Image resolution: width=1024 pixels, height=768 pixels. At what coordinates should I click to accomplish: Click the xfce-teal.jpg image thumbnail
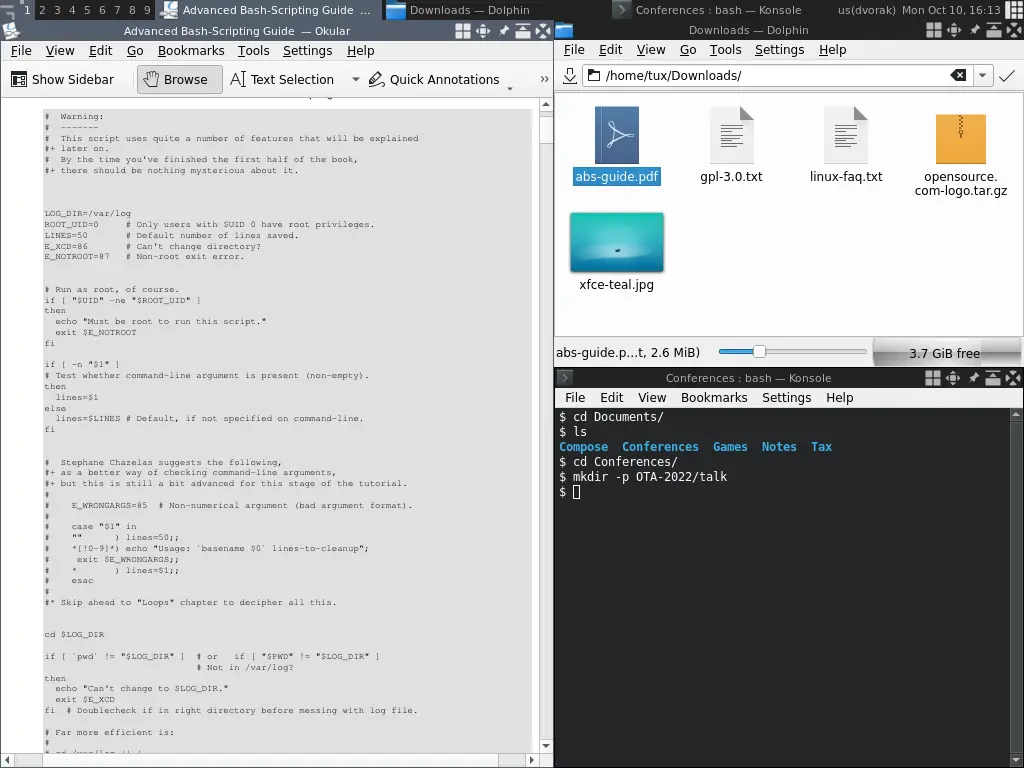click(617, 242)
